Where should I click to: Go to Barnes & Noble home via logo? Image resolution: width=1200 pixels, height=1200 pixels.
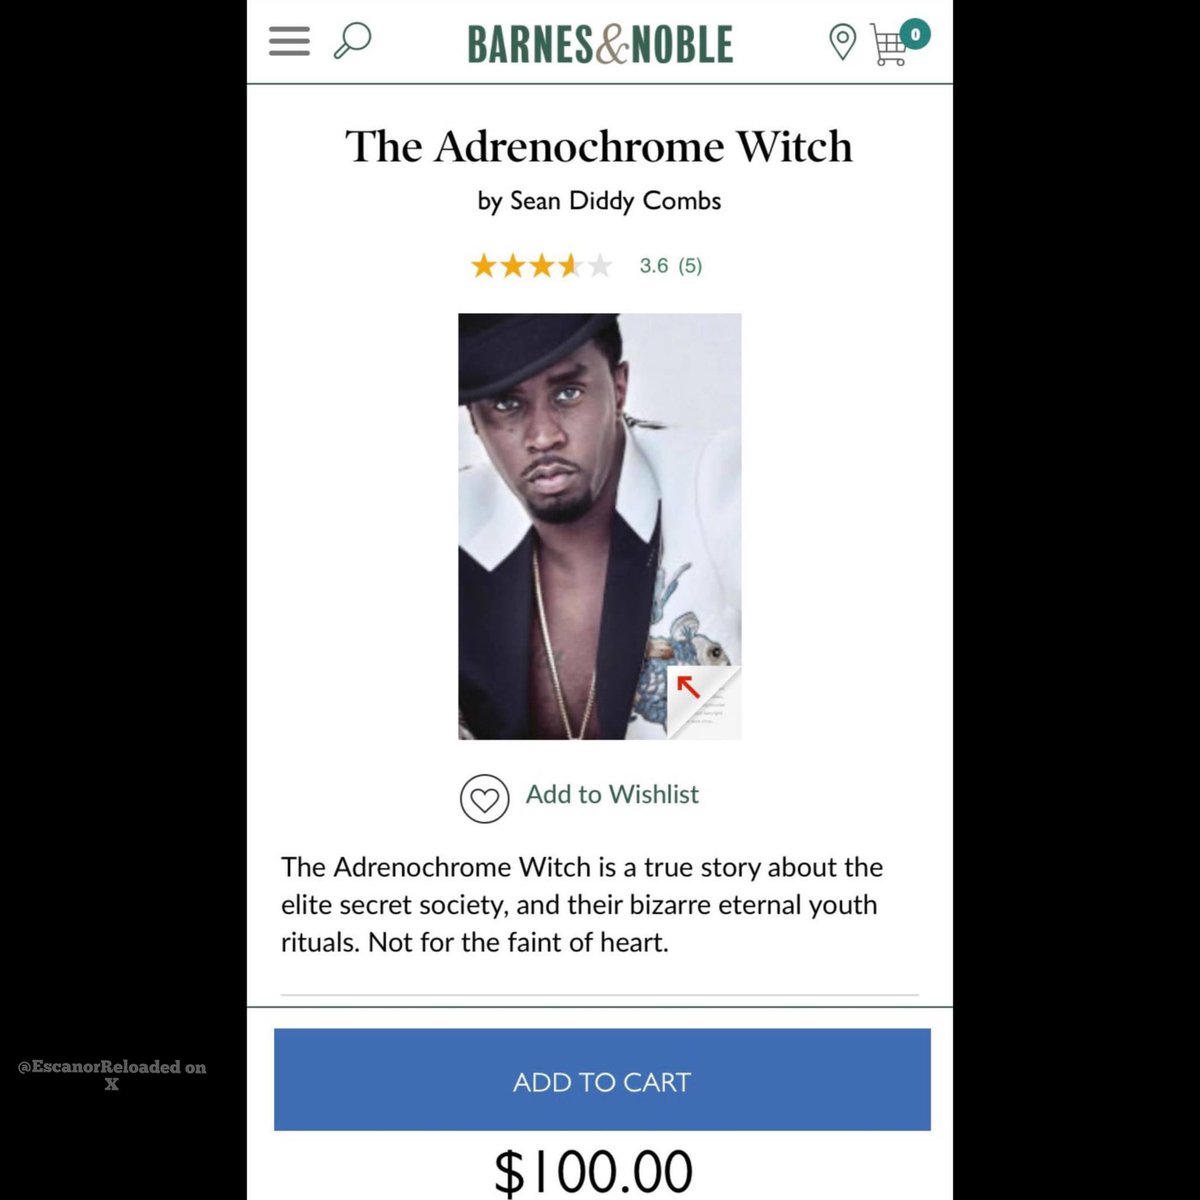point(600,44)
